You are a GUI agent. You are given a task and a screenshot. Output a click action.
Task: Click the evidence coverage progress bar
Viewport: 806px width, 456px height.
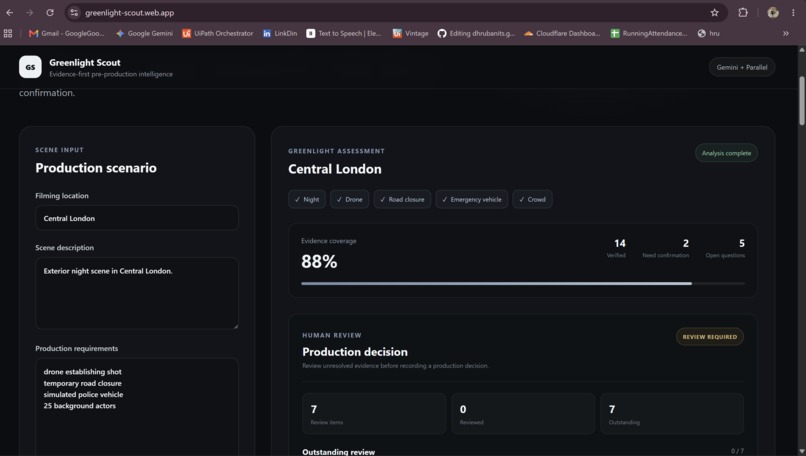(523, 283)
